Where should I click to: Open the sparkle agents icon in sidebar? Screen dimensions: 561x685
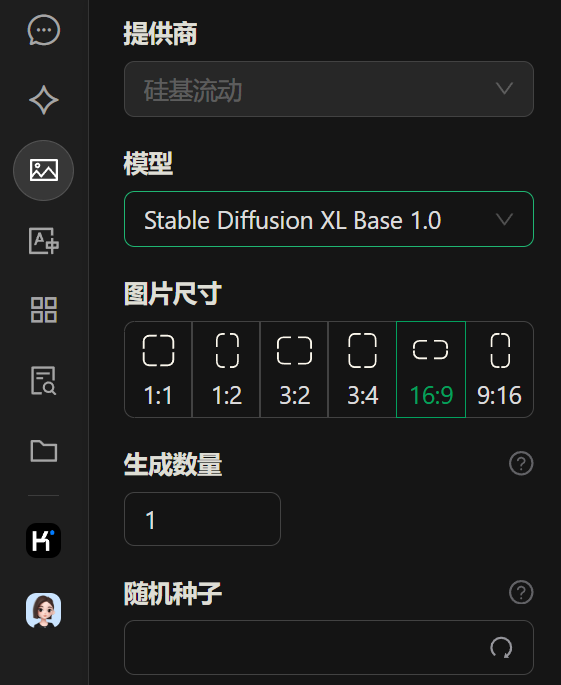tap(44, 100)
